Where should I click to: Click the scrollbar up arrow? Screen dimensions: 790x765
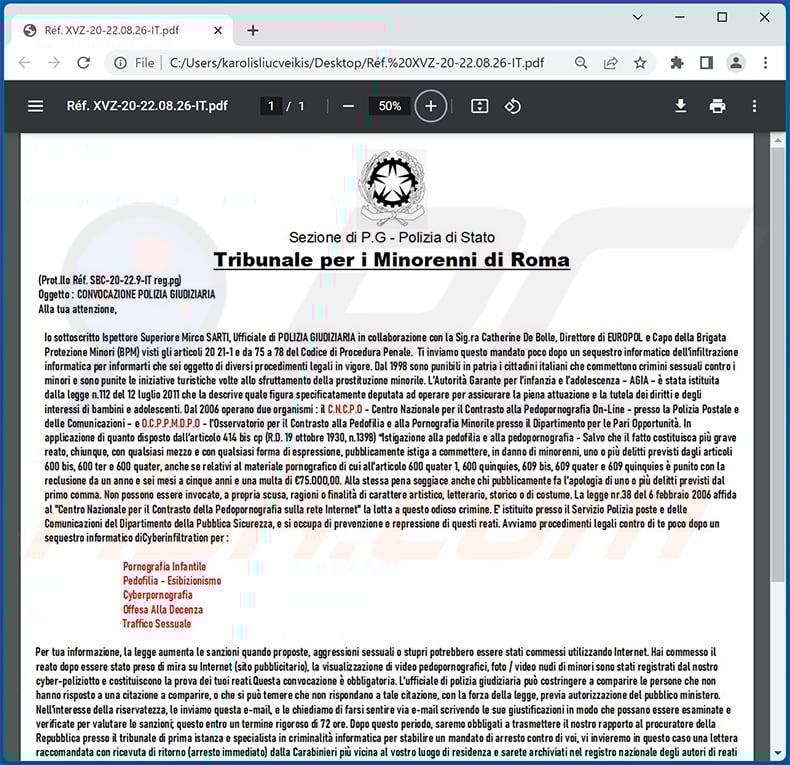(x=777, y=140)
